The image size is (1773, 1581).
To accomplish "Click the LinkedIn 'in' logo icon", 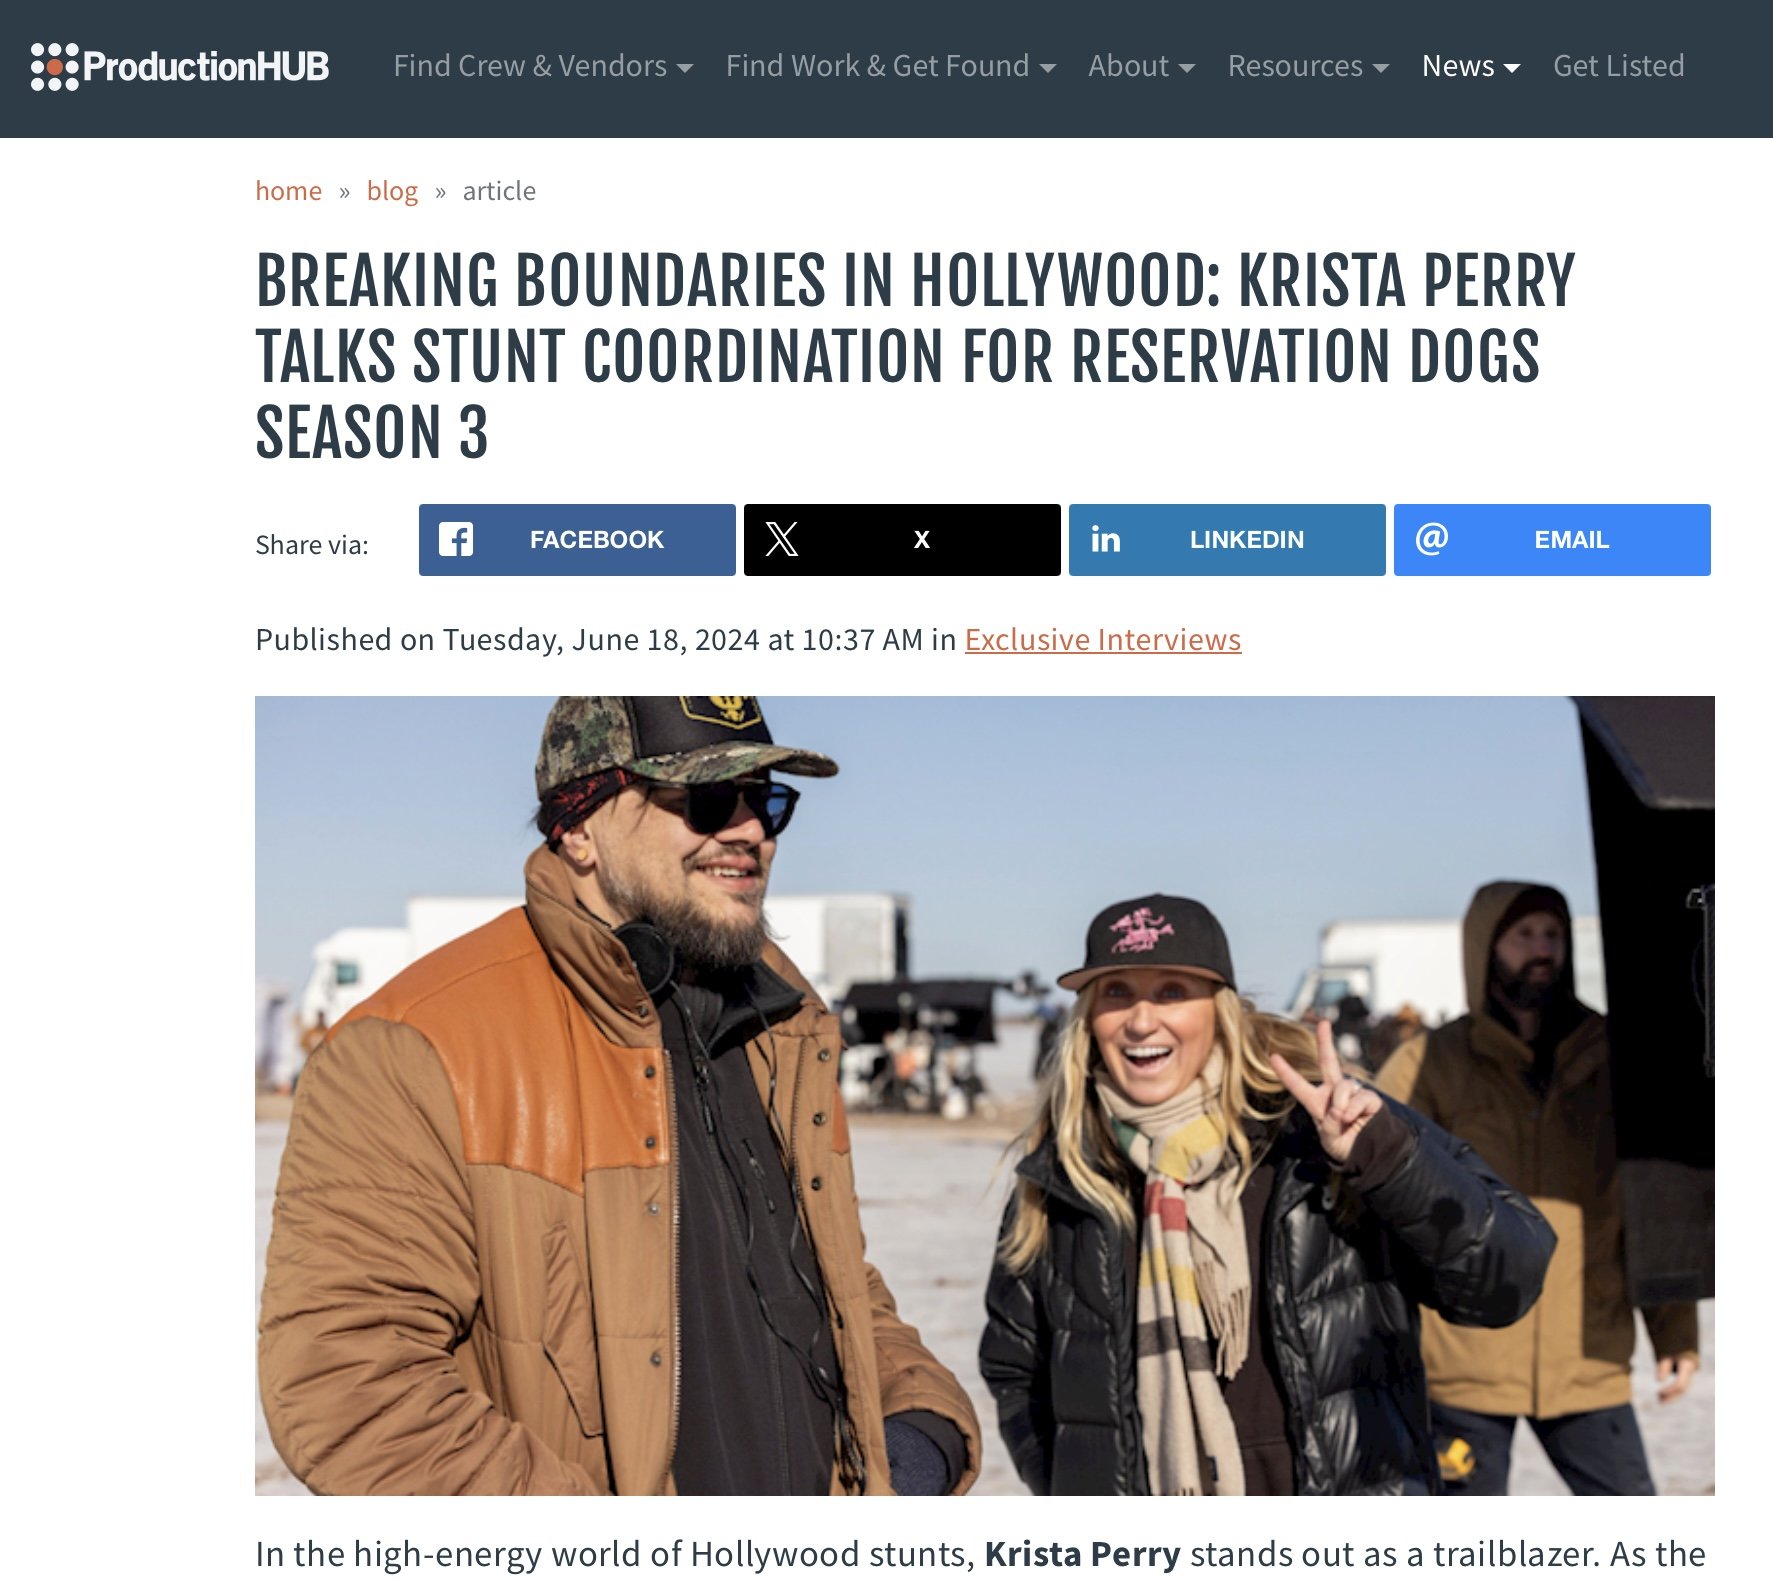I will click(x=1105, y=540).
